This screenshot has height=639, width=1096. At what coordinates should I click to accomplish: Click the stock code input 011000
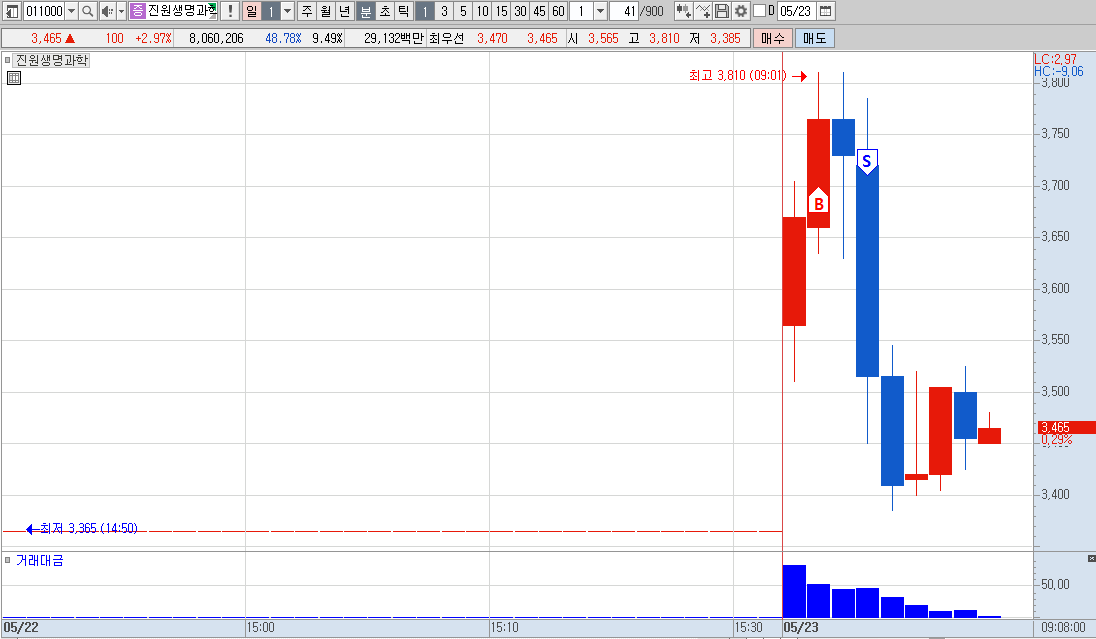pos(44,11)
